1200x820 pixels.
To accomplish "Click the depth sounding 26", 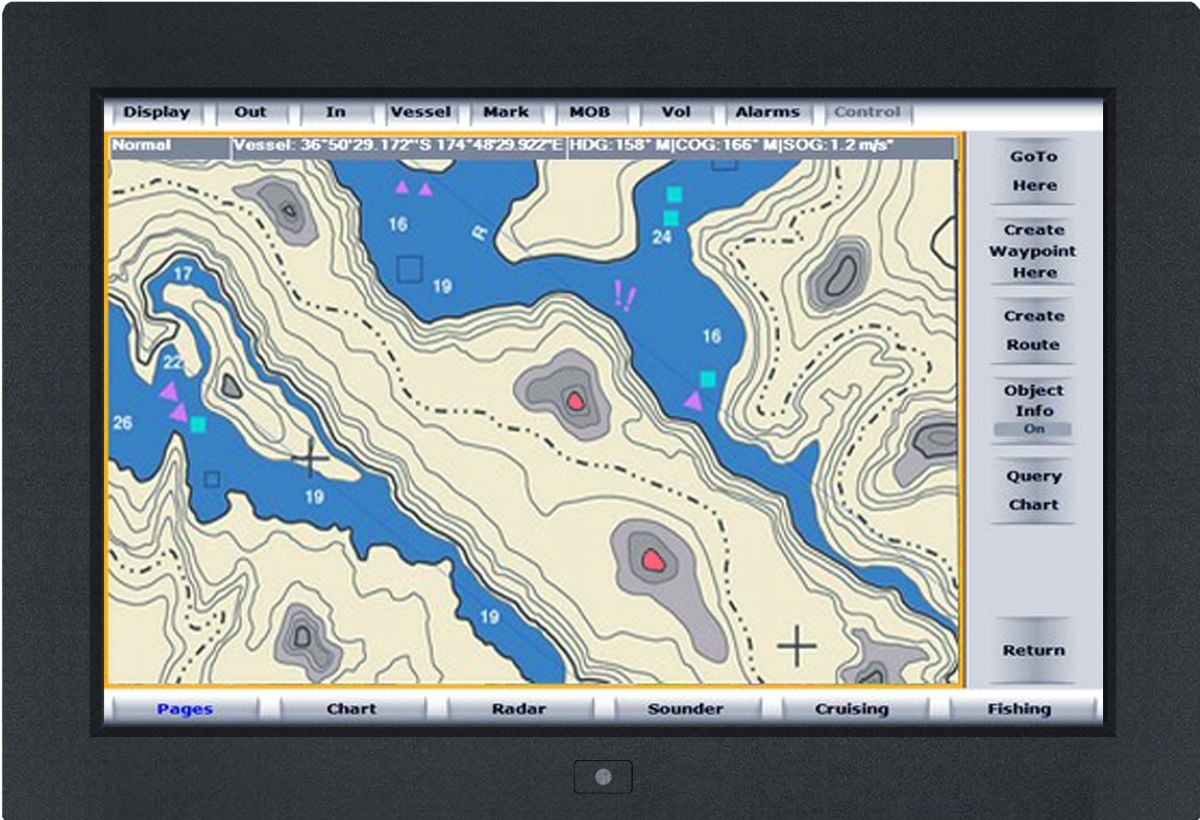I will click(x=122, y=423).
